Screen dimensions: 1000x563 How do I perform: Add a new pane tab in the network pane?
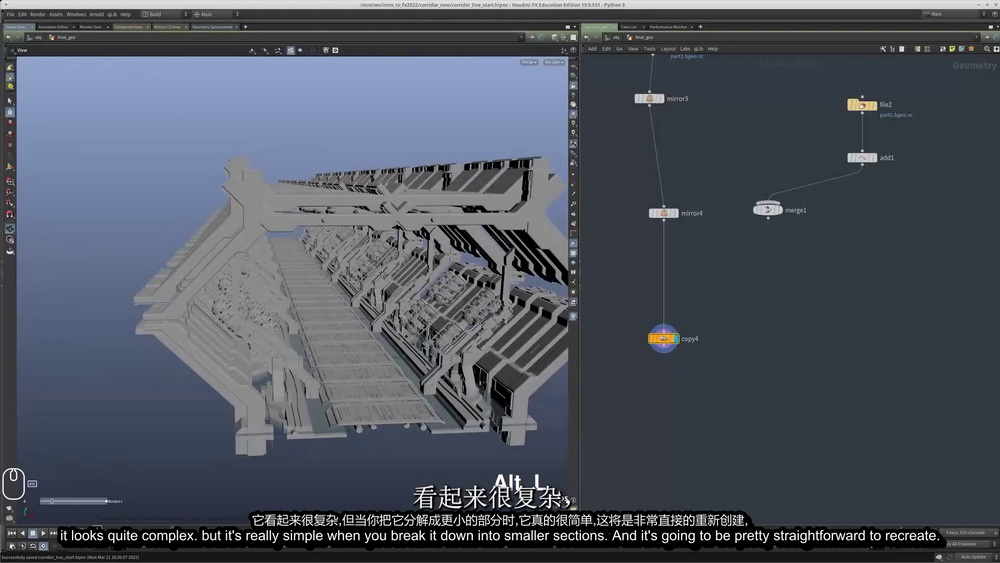(x=700, y=27)
